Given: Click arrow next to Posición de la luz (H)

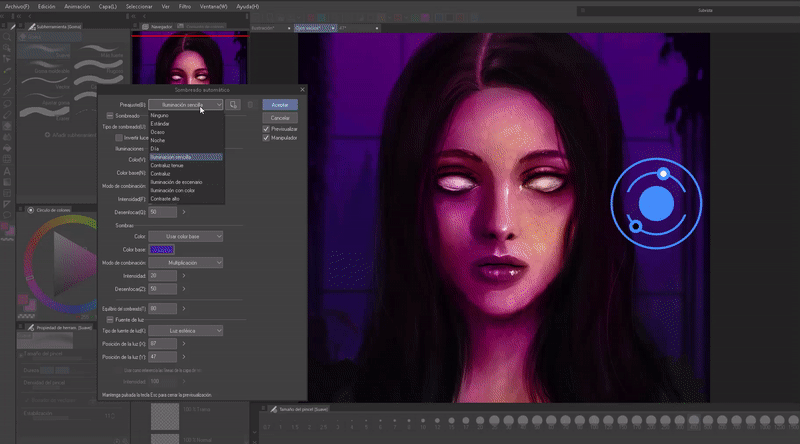Looking at the screenshot, I should [182, 343].
